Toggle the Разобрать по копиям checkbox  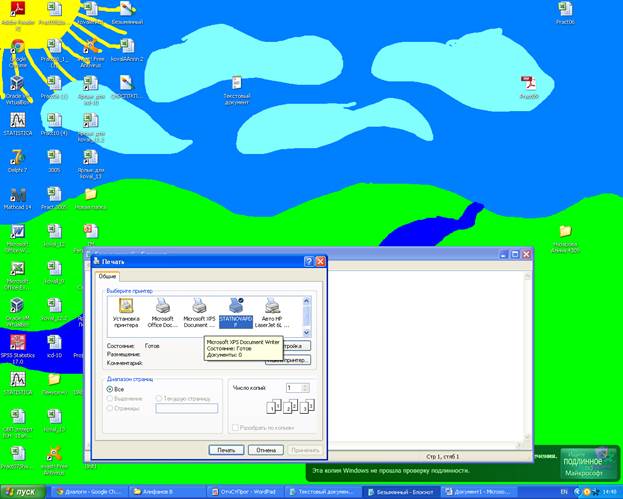pyautogui.click(x=235, y=428)
